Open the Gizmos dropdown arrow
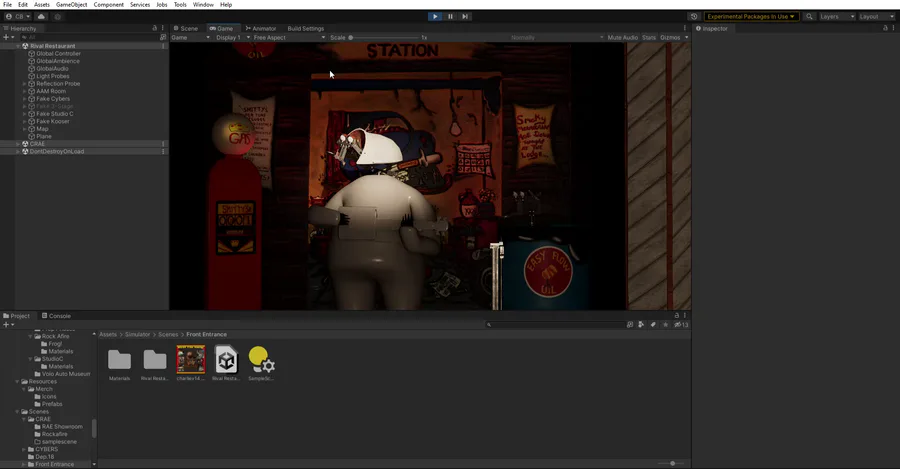The image size is (900, 469). tap(686, 37)
